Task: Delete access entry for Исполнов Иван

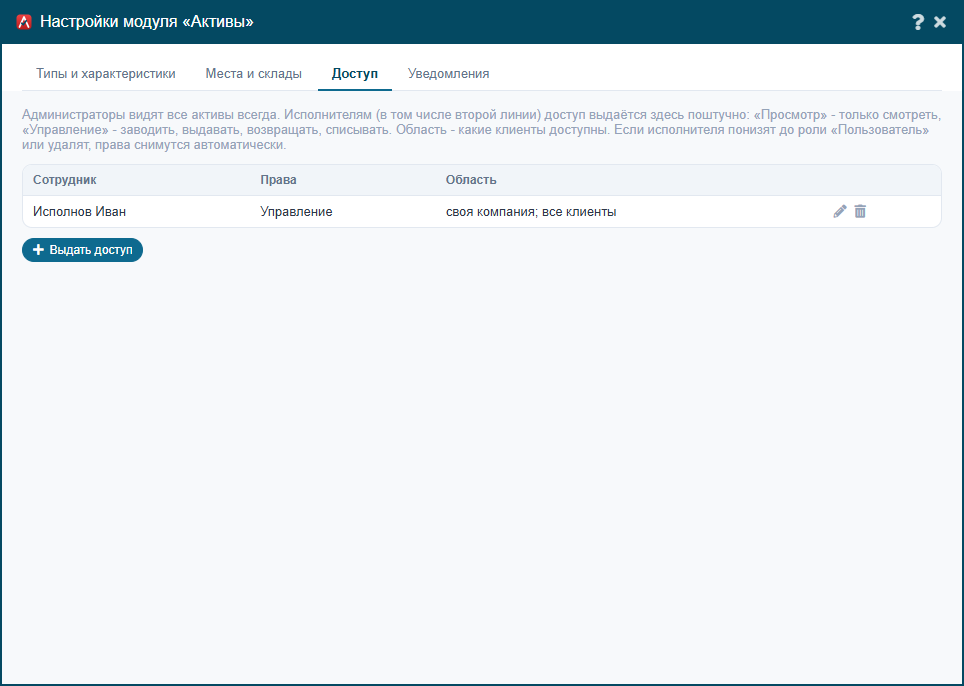Action: point(860,211)
